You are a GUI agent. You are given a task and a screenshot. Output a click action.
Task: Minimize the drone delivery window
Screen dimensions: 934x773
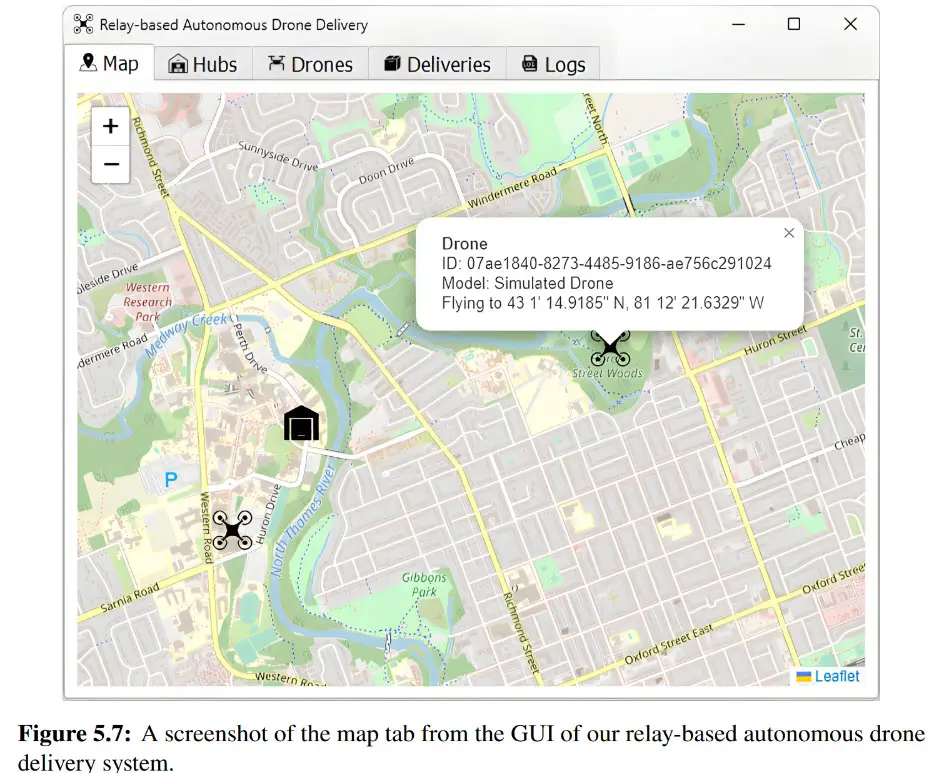tap(737, 24)
